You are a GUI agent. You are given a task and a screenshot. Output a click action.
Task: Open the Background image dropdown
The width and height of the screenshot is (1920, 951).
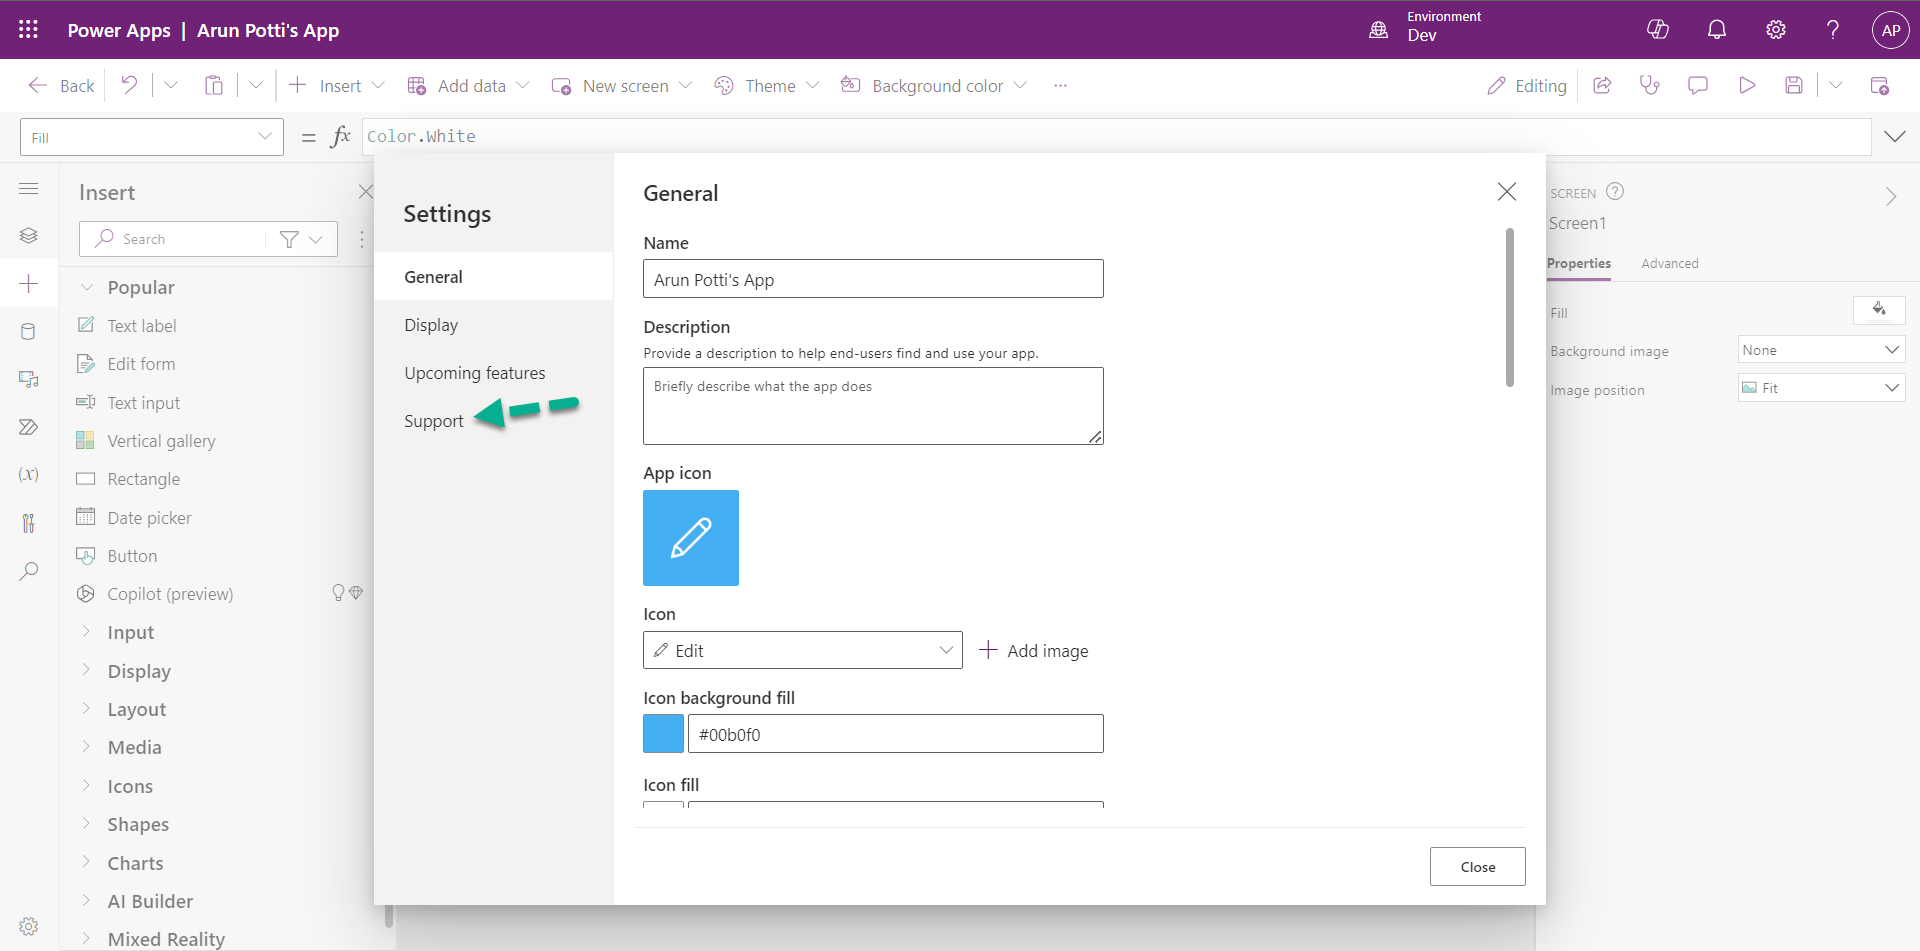pos(1820,349)
